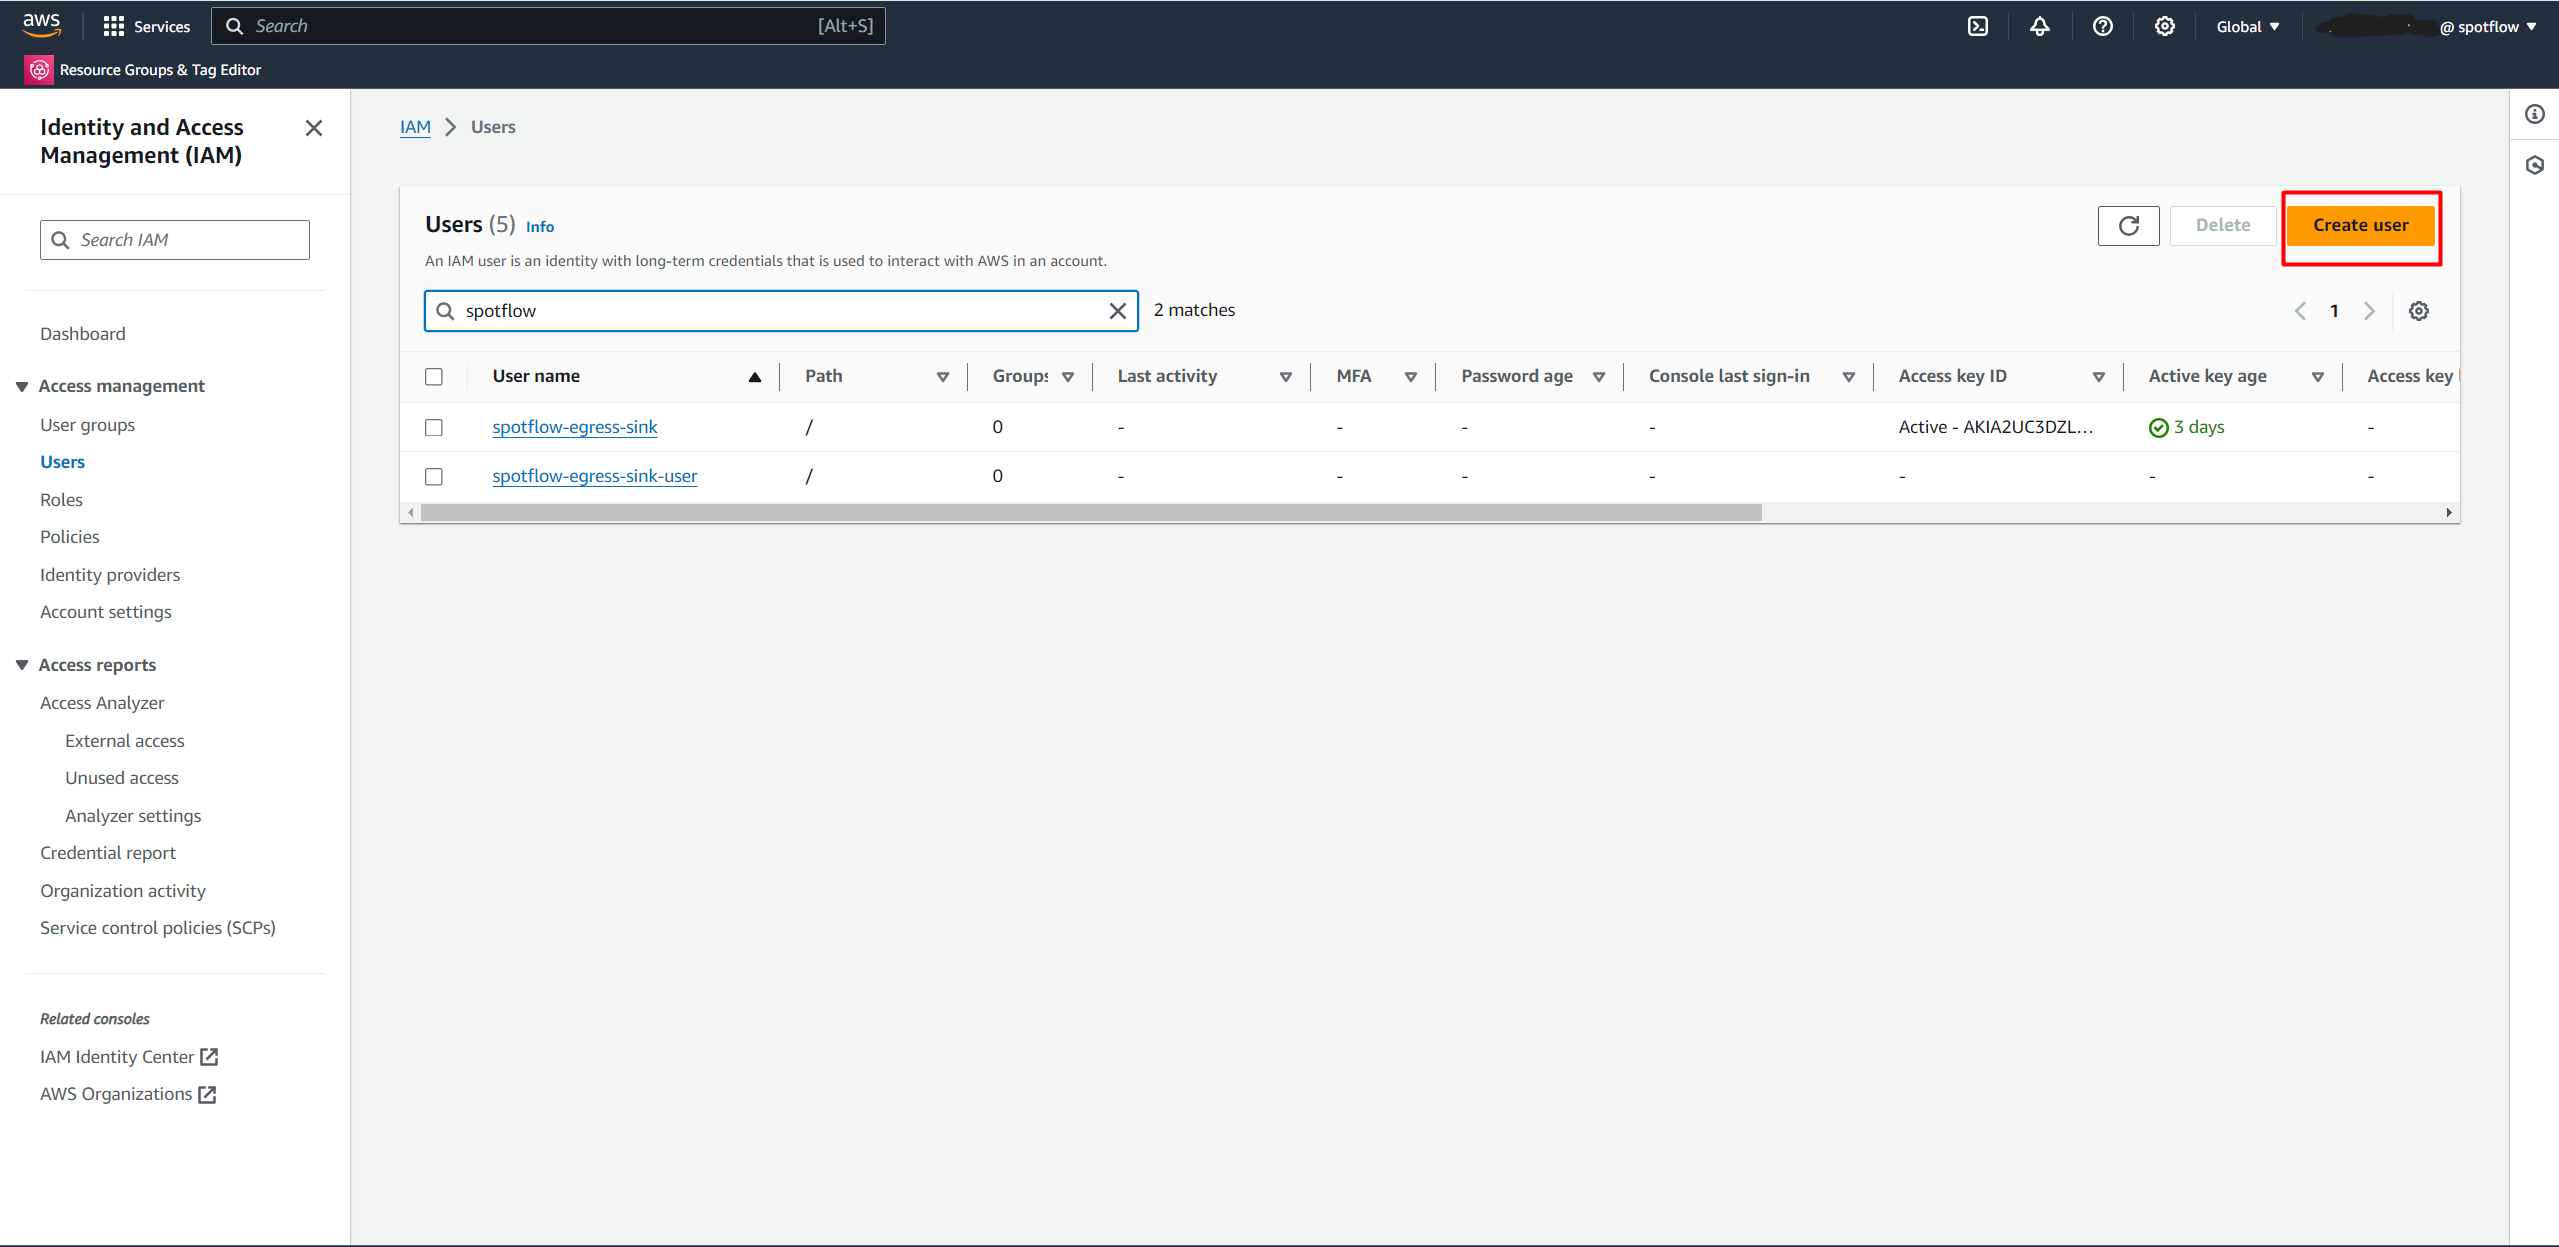Sort by Path column

pos(942,377)
